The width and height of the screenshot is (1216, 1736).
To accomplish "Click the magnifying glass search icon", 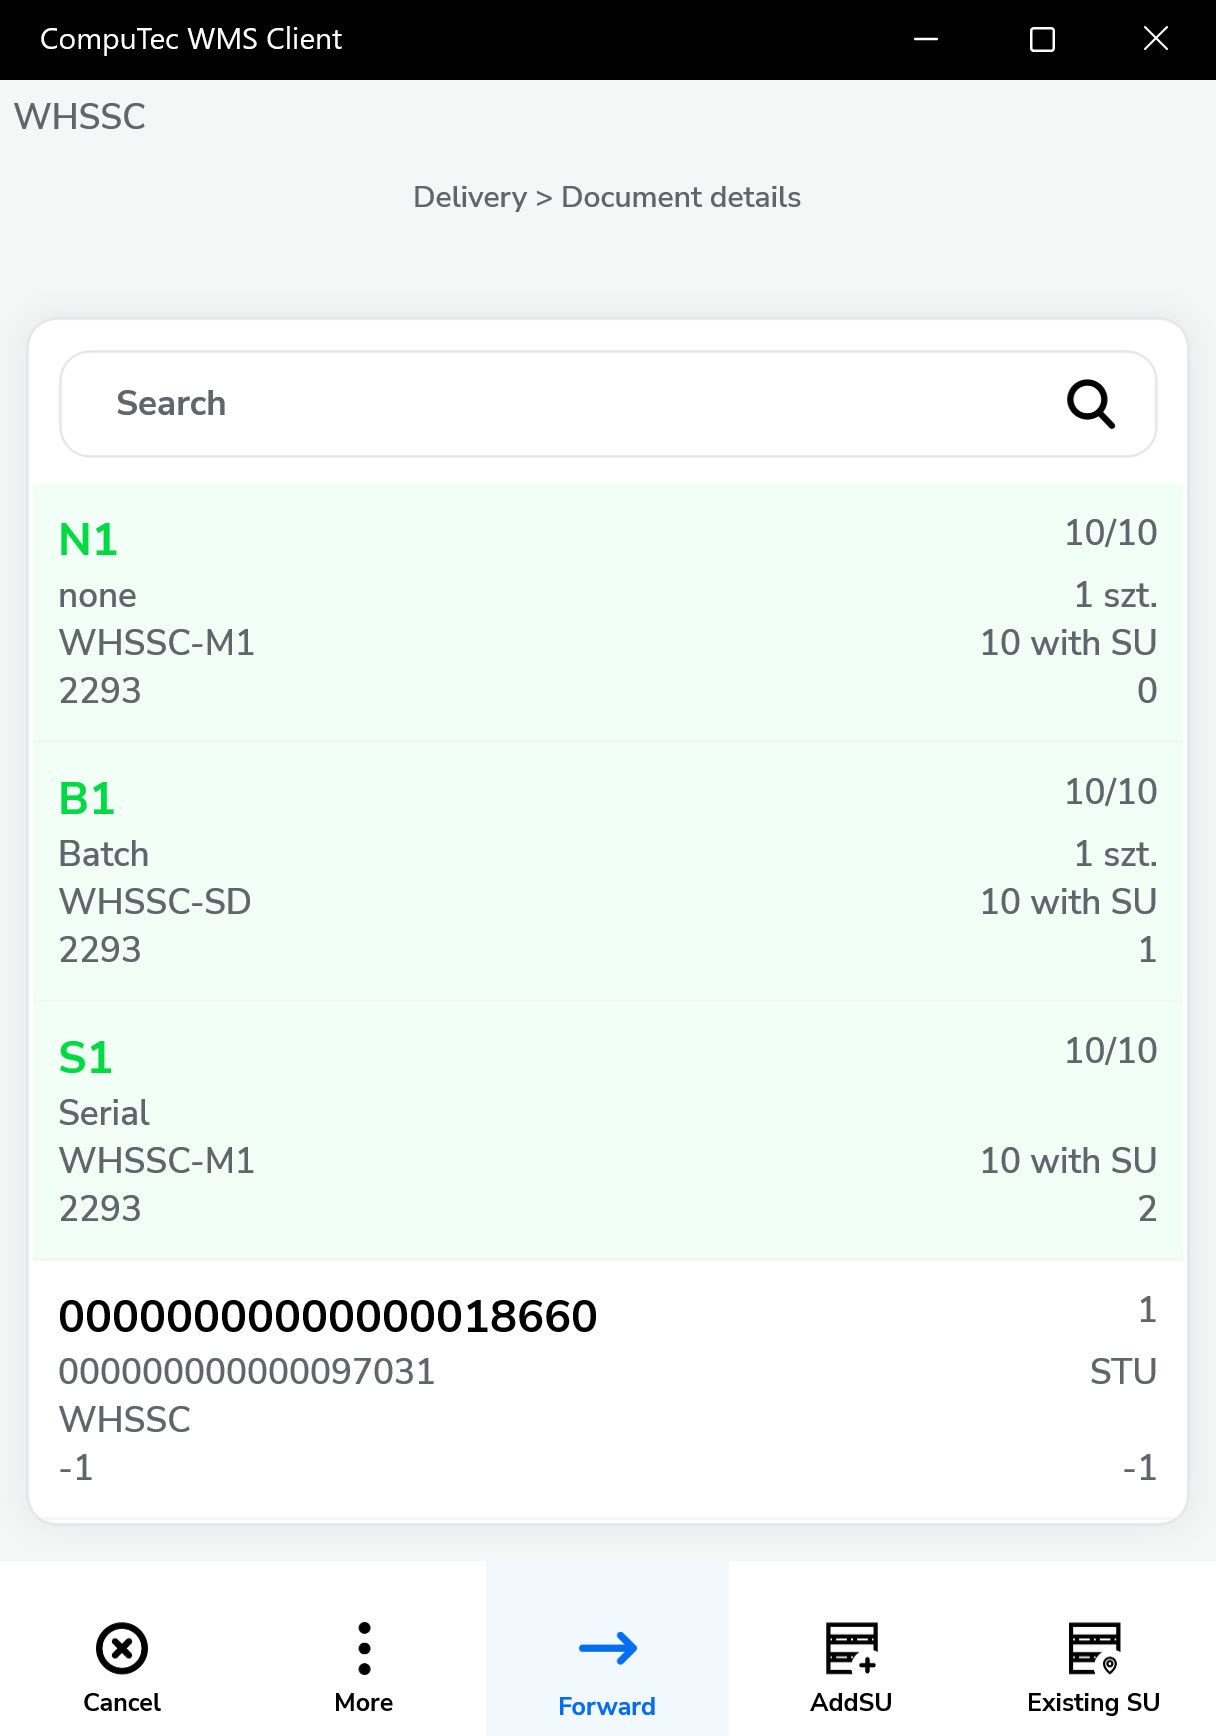I will click(1090, 404).
